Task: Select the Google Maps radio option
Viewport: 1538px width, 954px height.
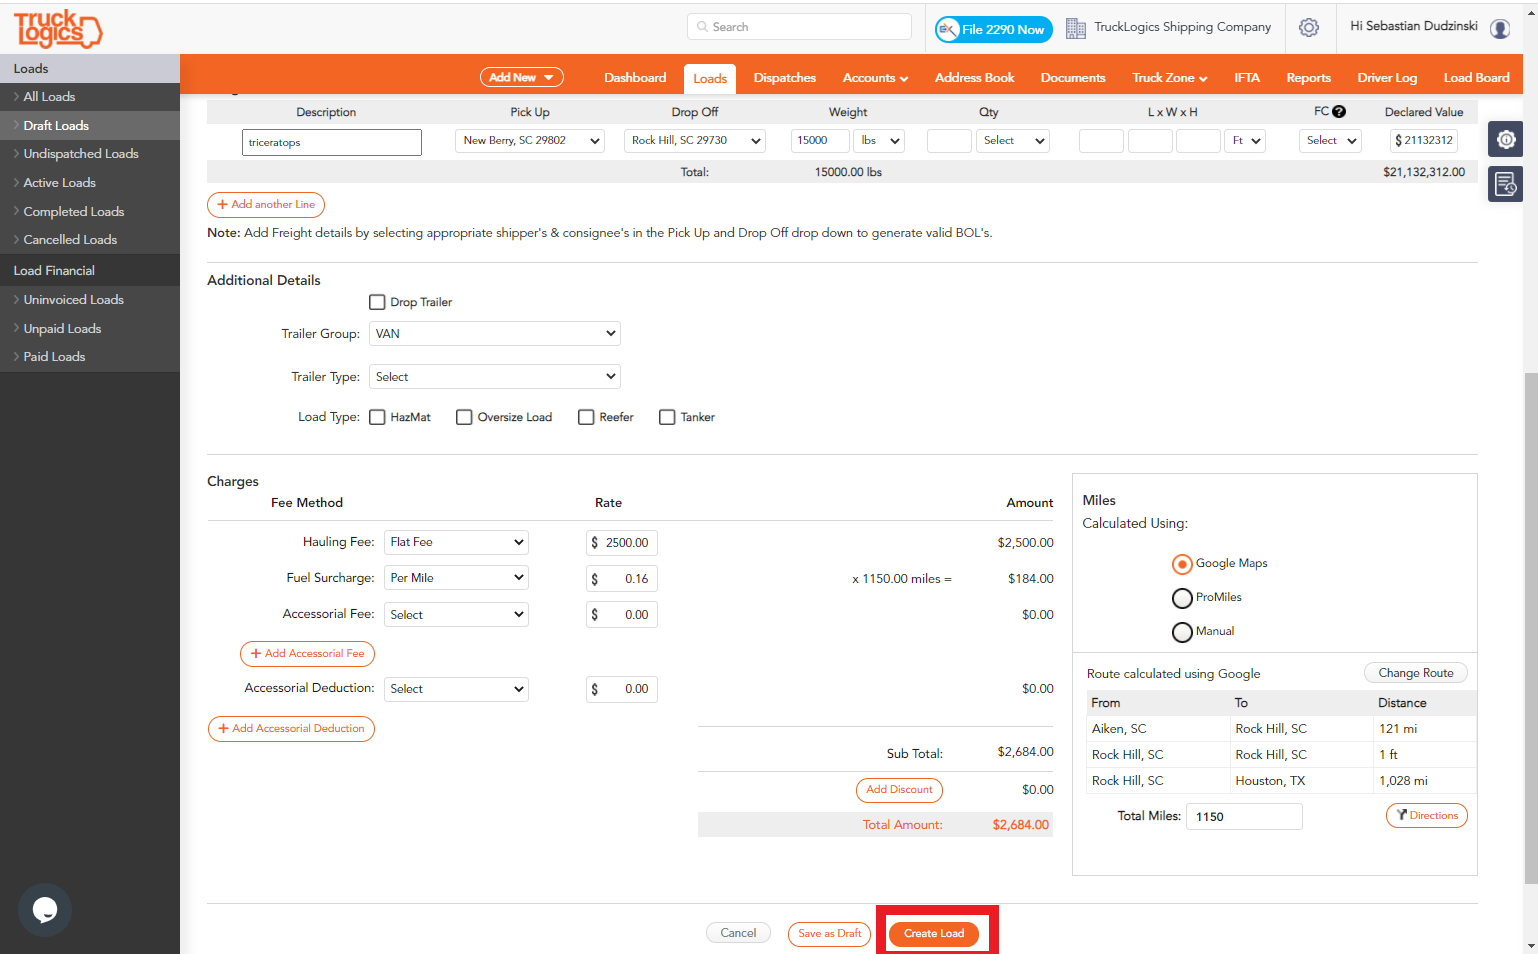Action: pyautogui.click(x=1182, y=564)
